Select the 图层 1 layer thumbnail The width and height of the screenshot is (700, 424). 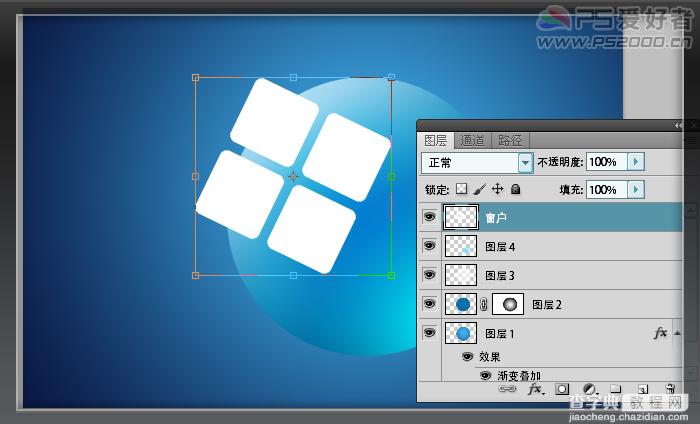coord(461,333)
